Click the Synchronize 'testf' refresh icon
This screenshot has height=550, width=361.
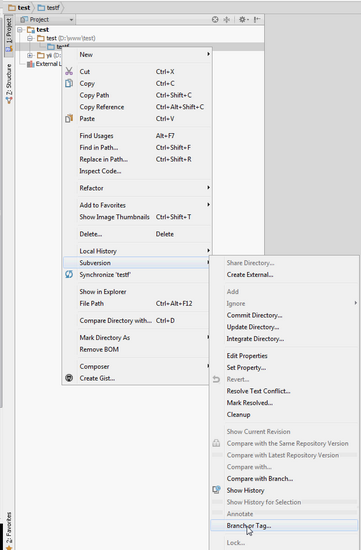[x=69, y=274]
